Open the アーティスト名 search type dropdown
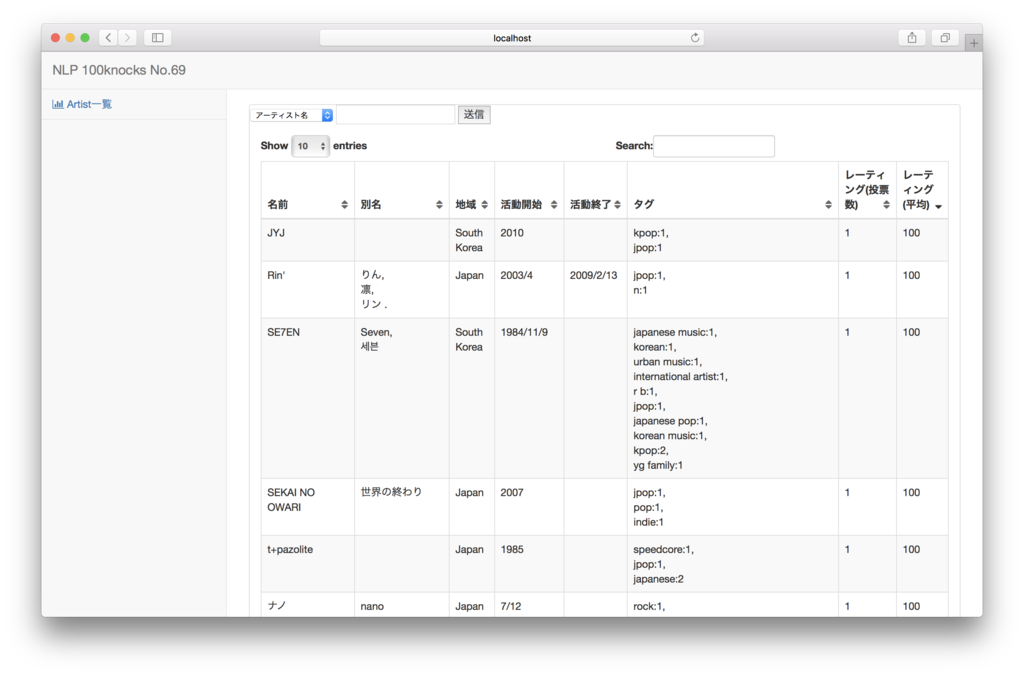The image size is (1024, 676). click(x=292, y=115)
